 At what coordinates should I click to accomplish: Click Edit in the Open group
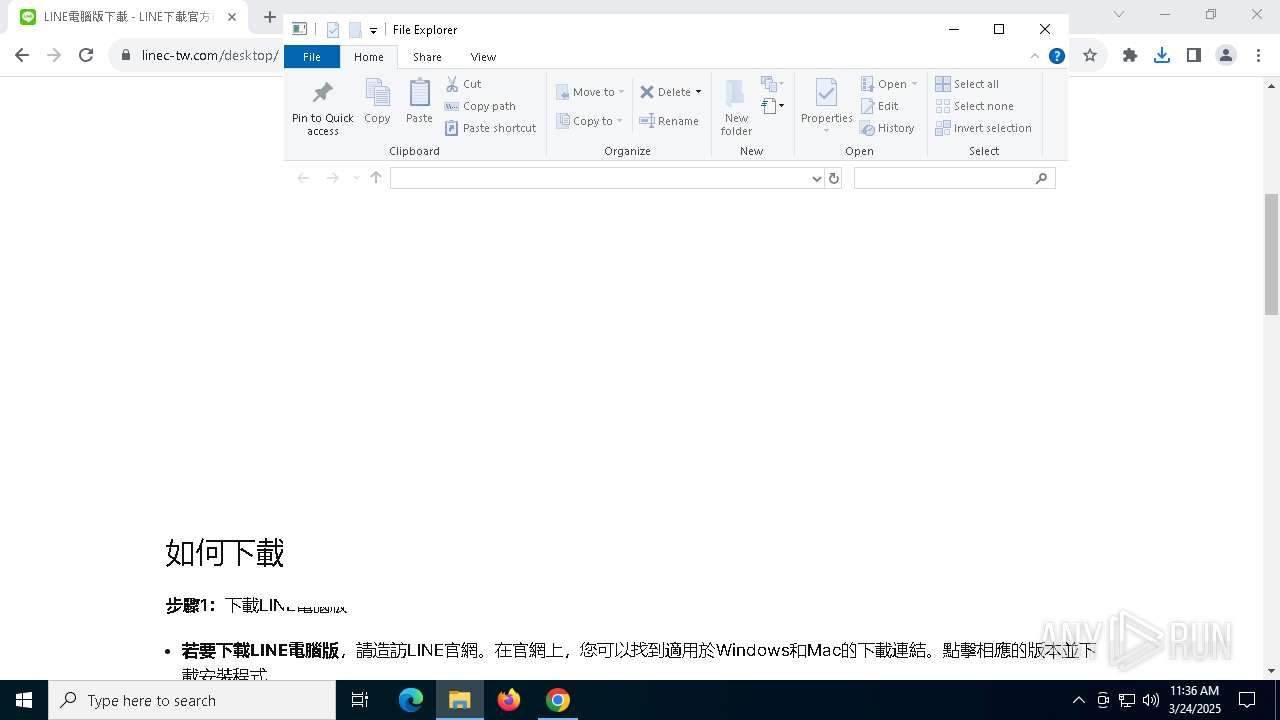[880, 106]
